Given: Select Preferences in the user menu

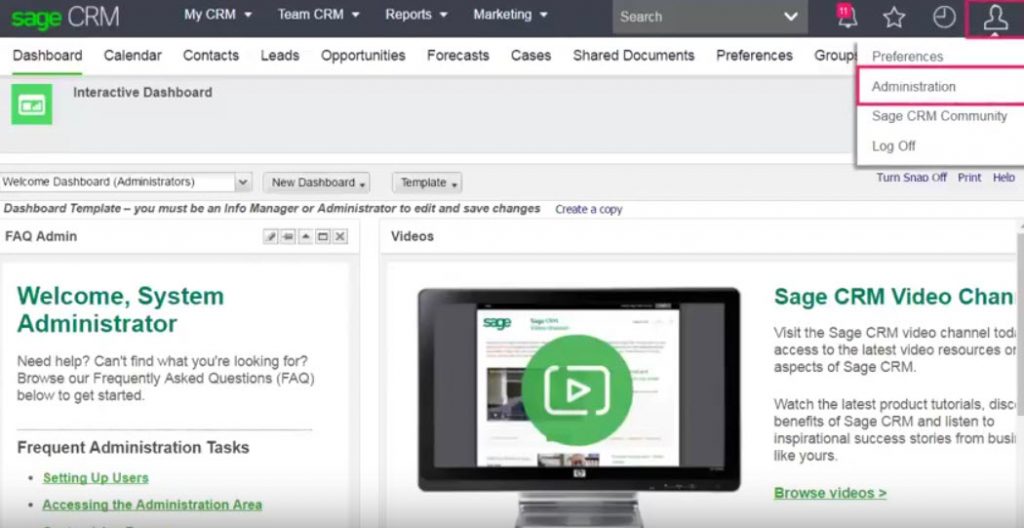Looking at the screenshot, I should tap(908, 57).
